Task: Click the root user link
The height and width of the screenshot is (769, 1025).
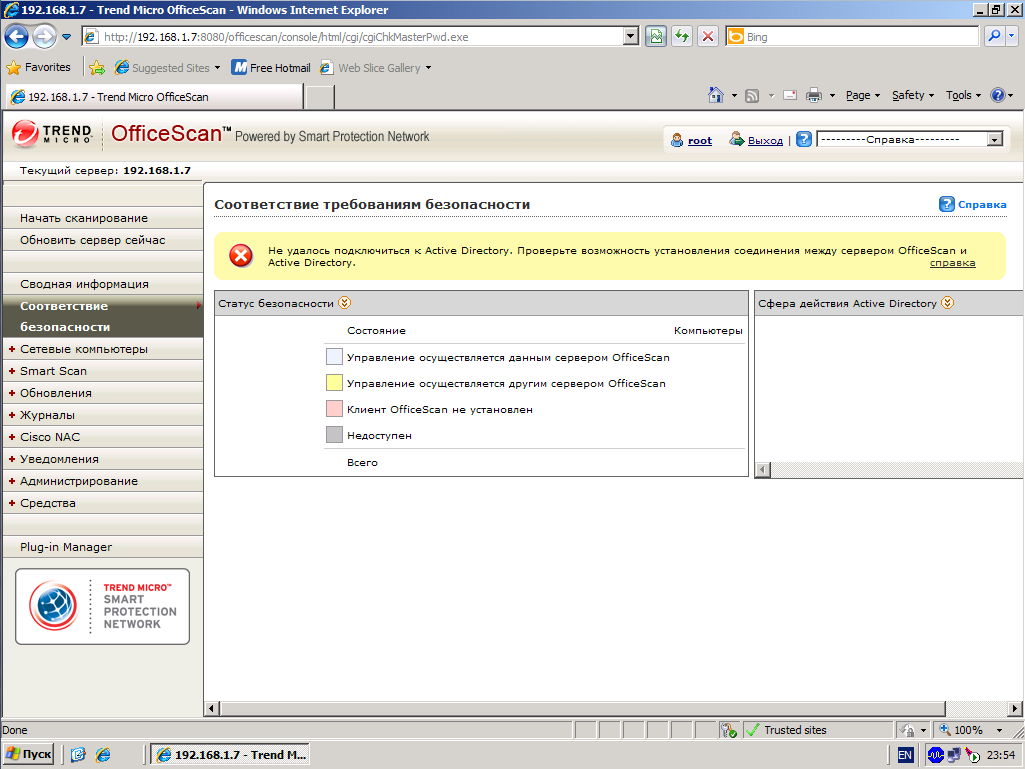Action: (699, 140)
